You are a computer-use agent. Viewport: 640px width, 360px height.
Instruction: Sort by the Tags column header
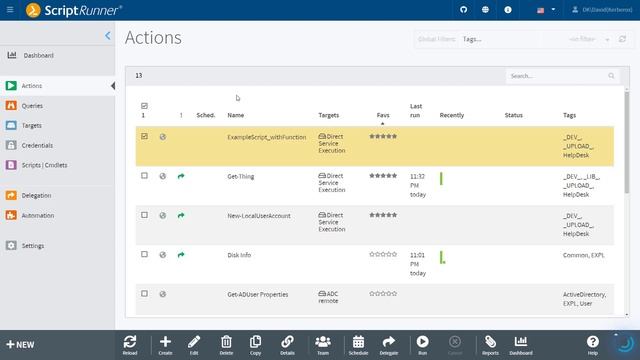pyautogui.click(x=569, y=115)
